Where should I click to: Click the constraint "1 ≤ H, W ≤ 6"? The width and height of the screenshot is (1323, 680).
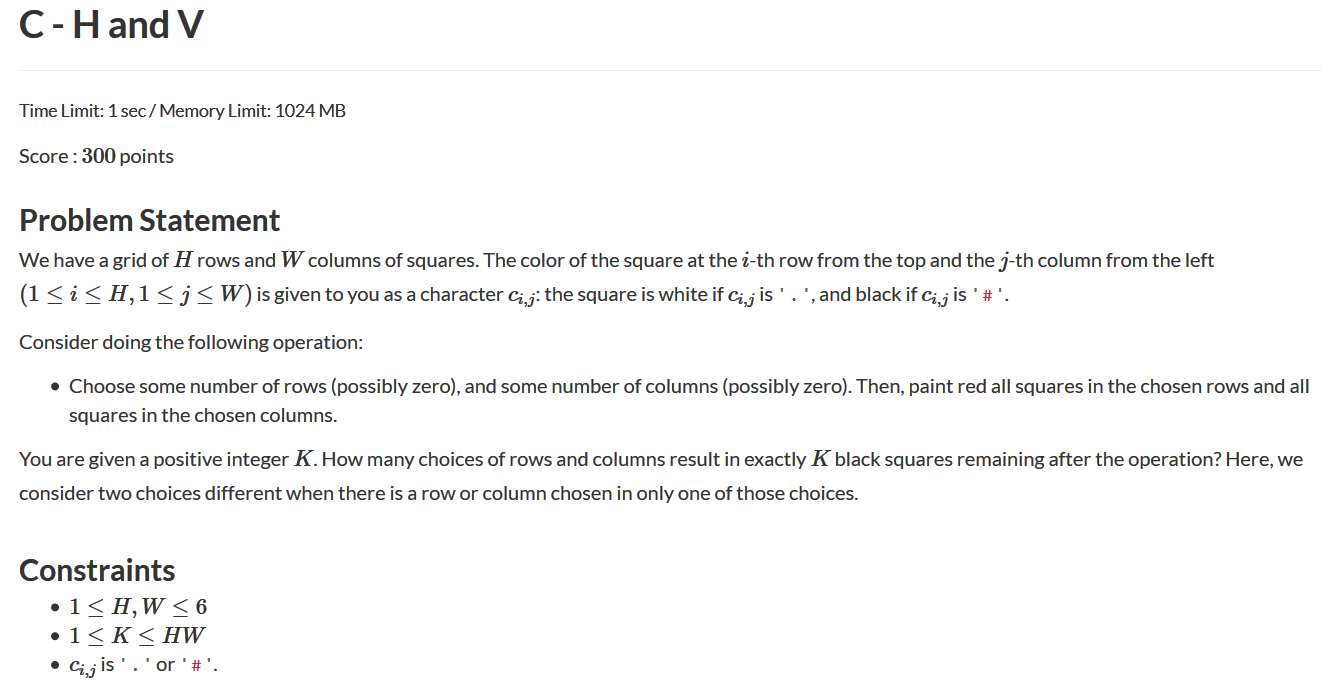[x=138, y=606]
